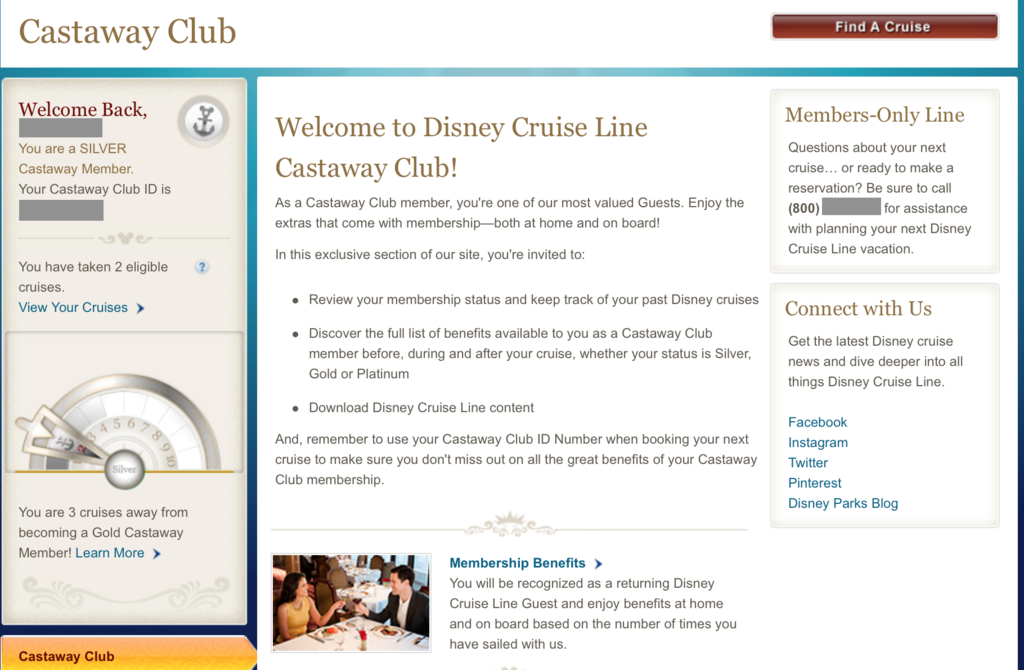
Task: Click the text 'You are a SILVER Castaway Member.'
Action: coord(76,159)
